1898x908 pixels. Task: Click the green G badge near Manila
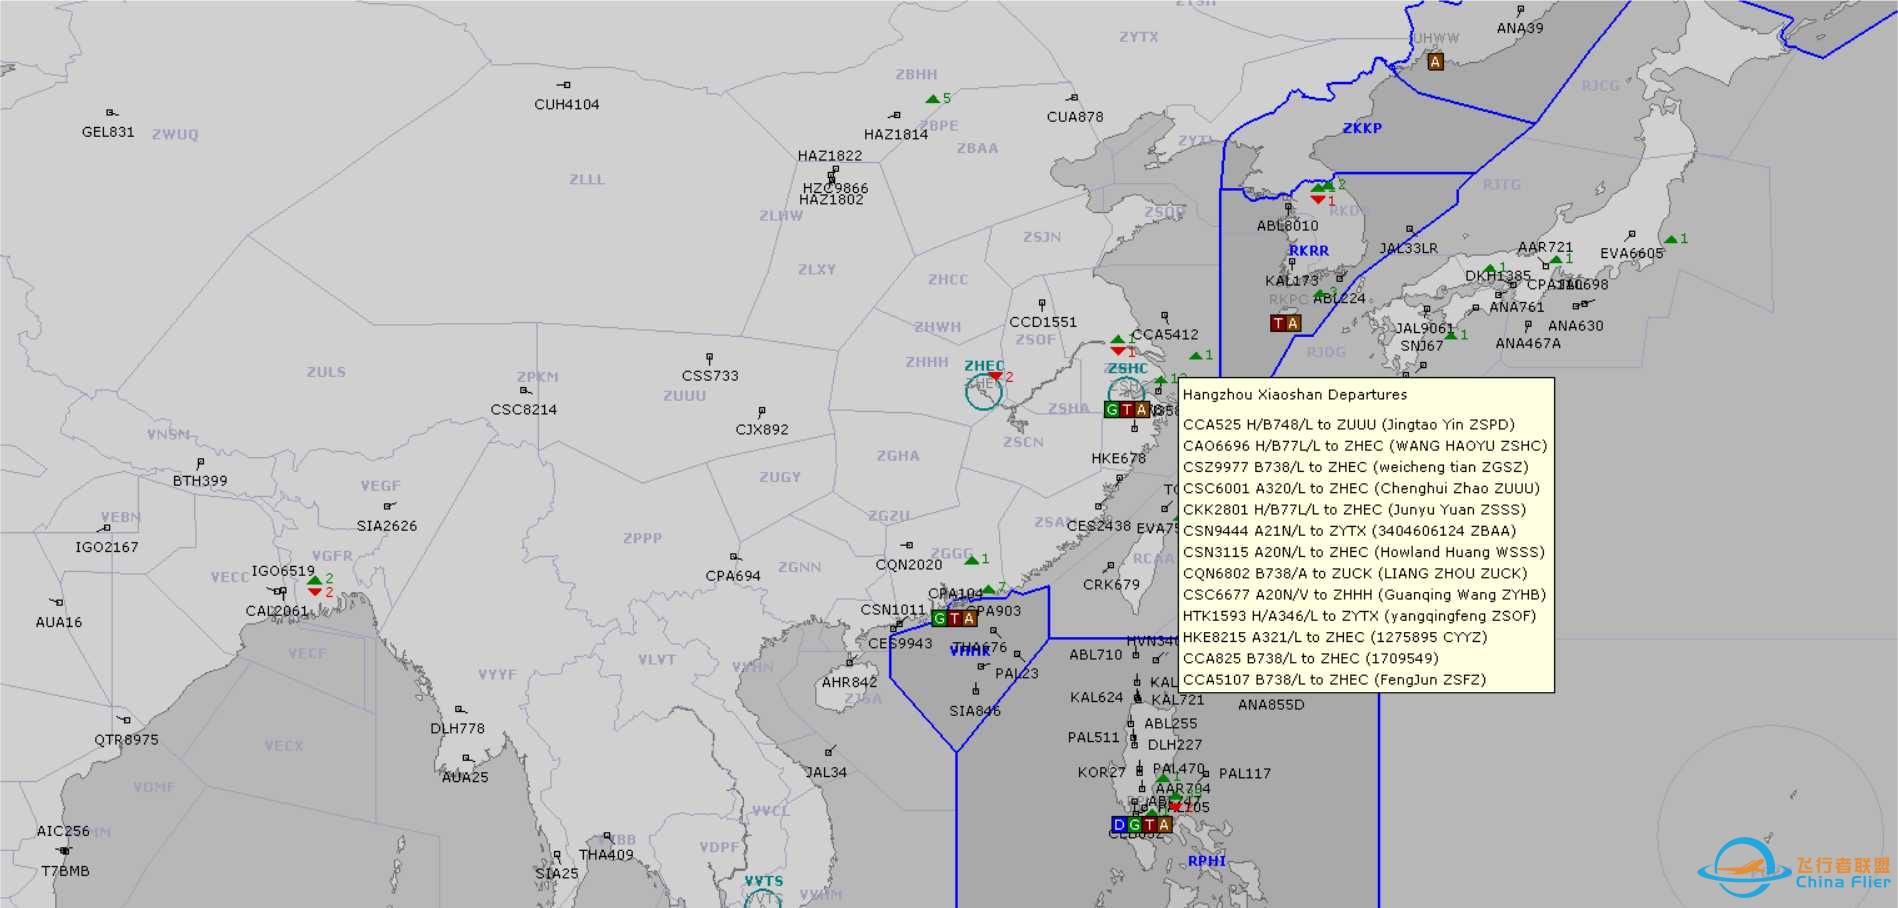1134,824
